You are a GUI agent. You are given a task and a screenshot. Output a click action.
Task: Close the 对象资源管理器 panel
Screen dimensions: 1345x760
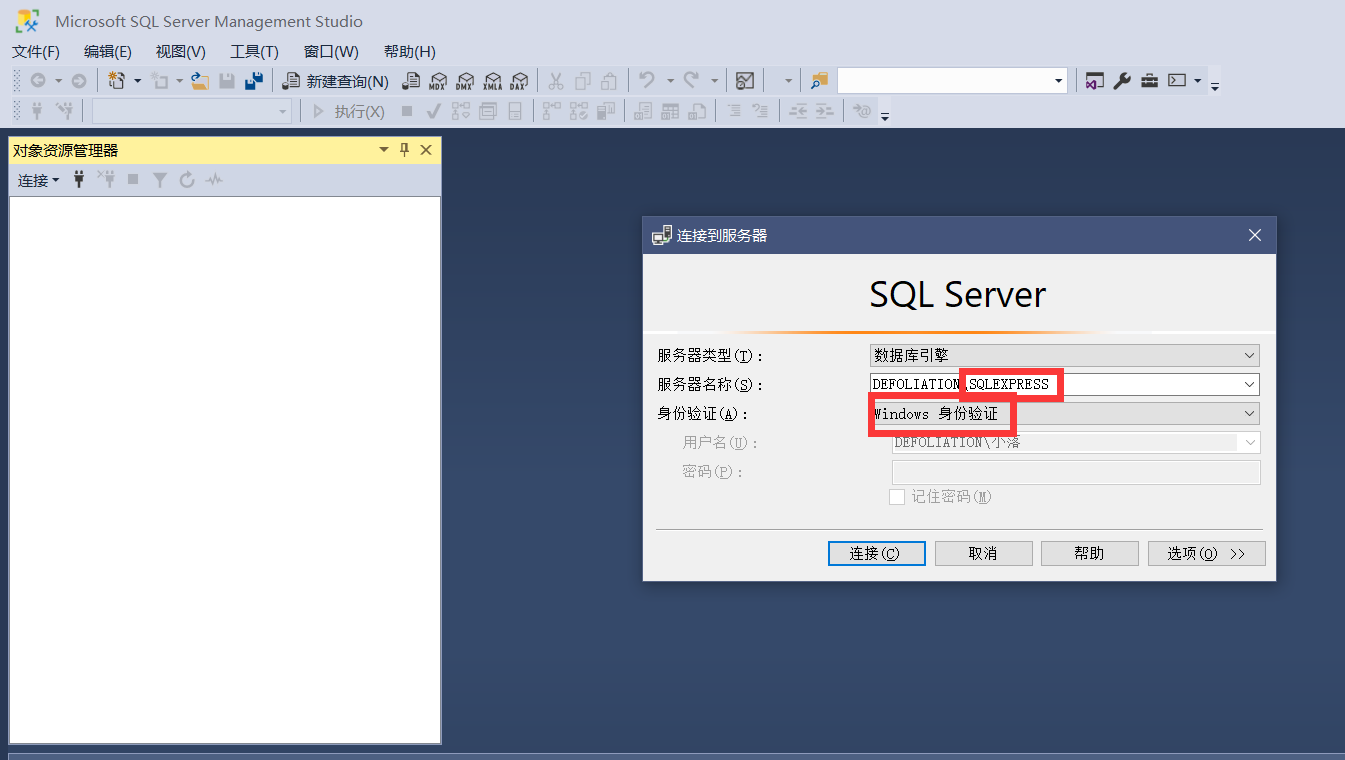pos(425,150)
